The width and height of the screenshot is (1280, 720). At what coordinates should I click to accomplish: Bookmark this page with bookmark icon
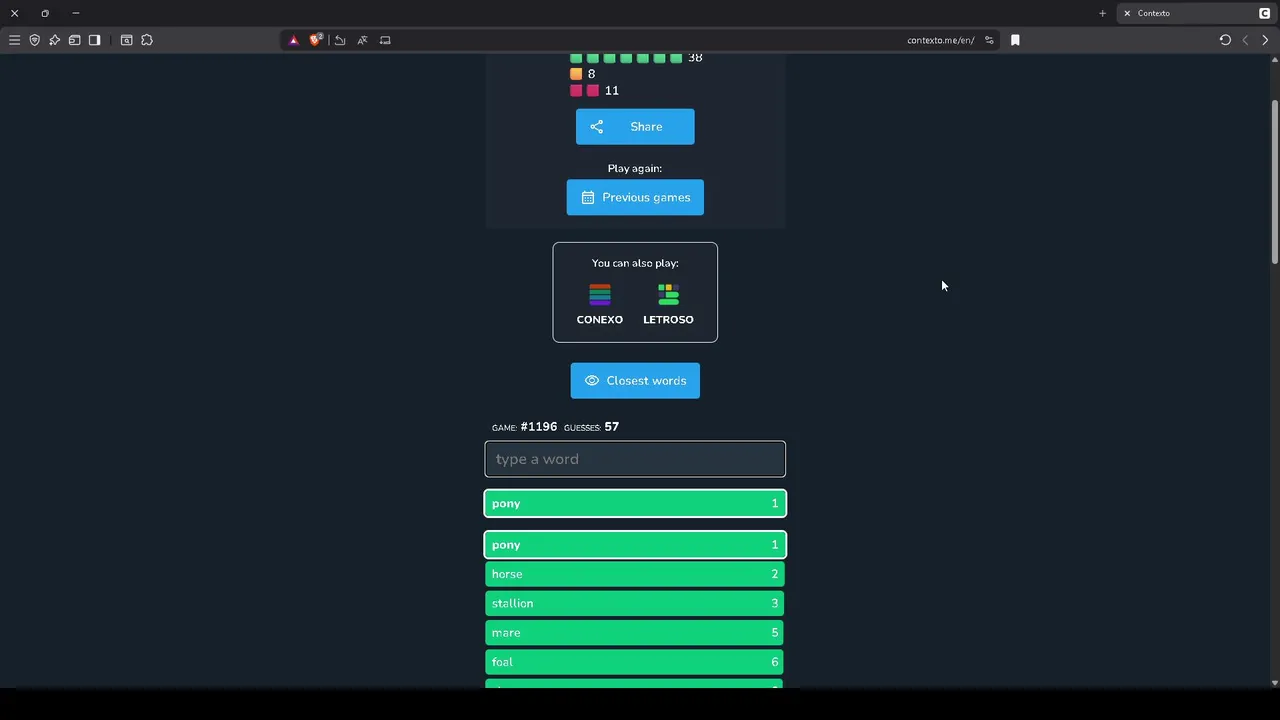point(1015,40)
